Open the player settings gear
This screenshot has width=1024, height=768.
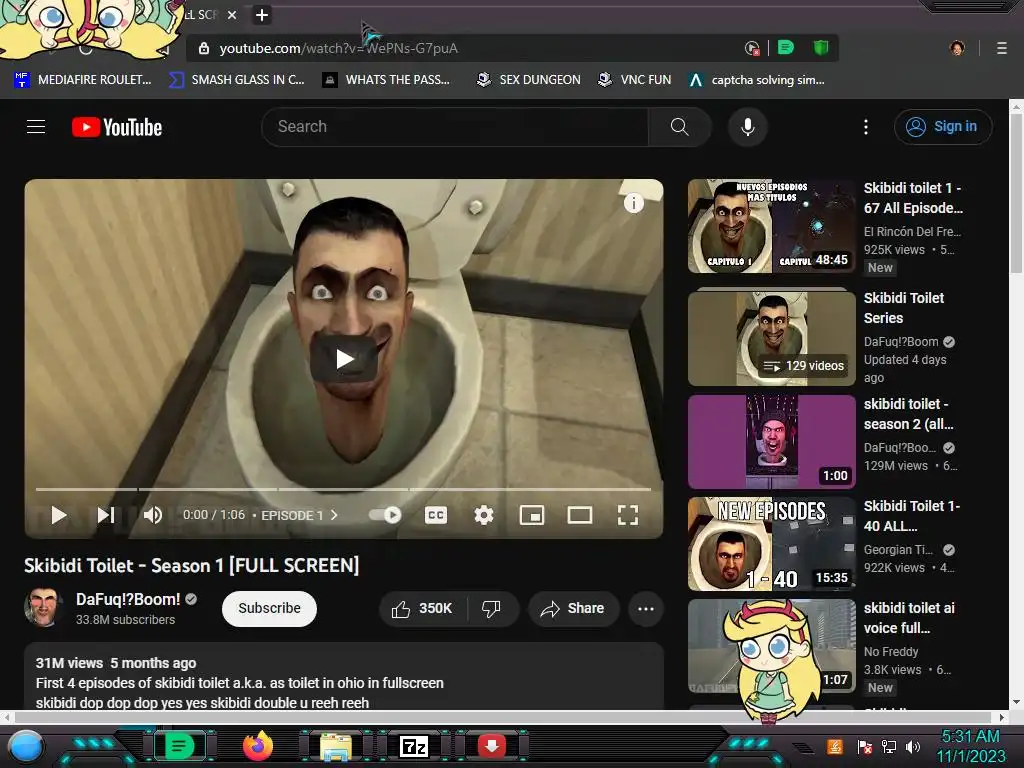(x=483, y=515)
